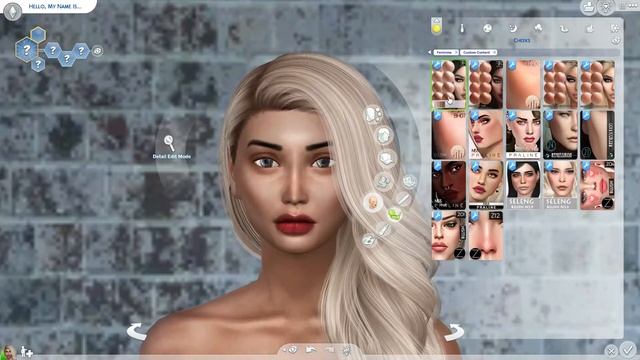Image resolution: width=640 pixels, height=360 pixels.
Task: Expand the down-arrow icon below panel options
Action: tap(616, 40)
